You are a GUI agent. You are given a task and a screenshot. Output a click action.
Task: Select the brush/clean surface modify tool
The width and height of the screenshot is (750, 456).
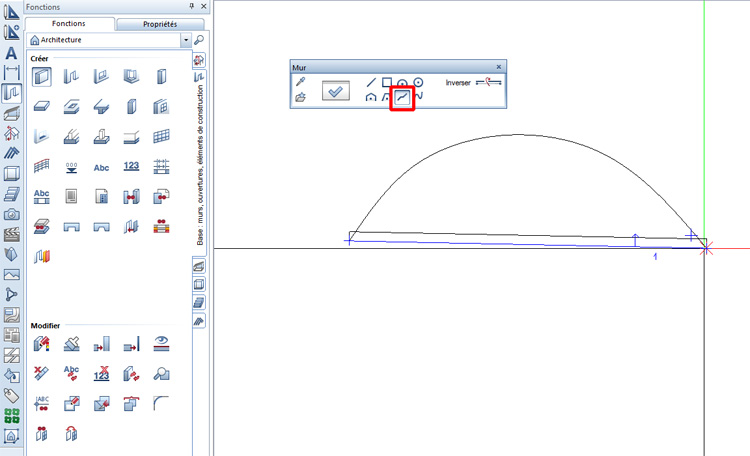coord(71,344)
